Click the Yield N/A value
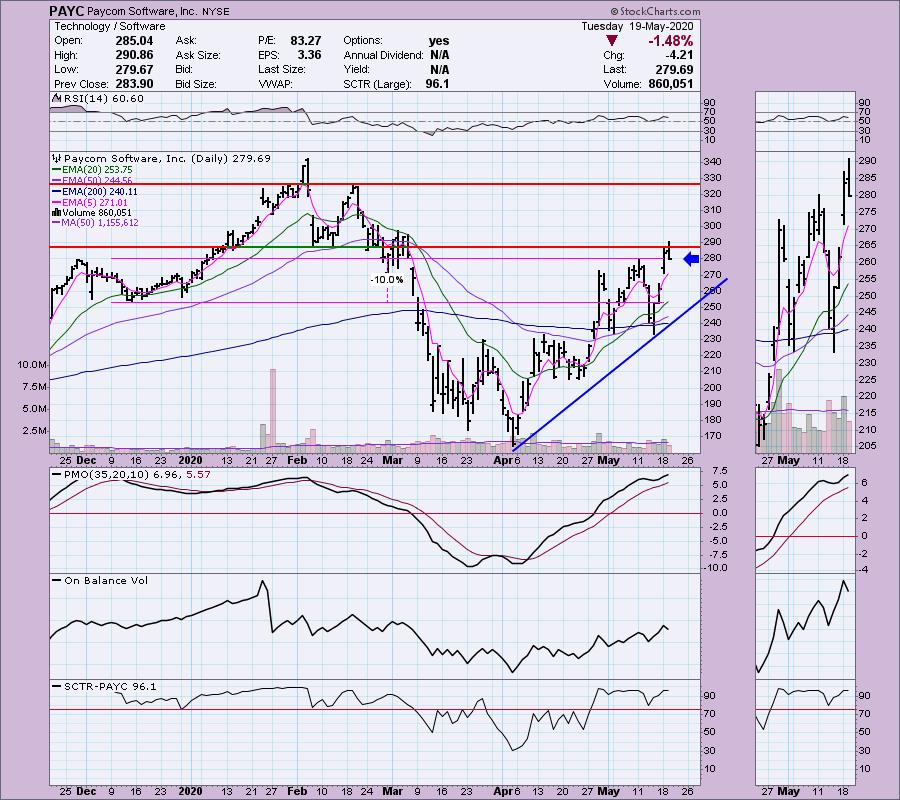This screenshot has width=900, height=800. (440, 69)
